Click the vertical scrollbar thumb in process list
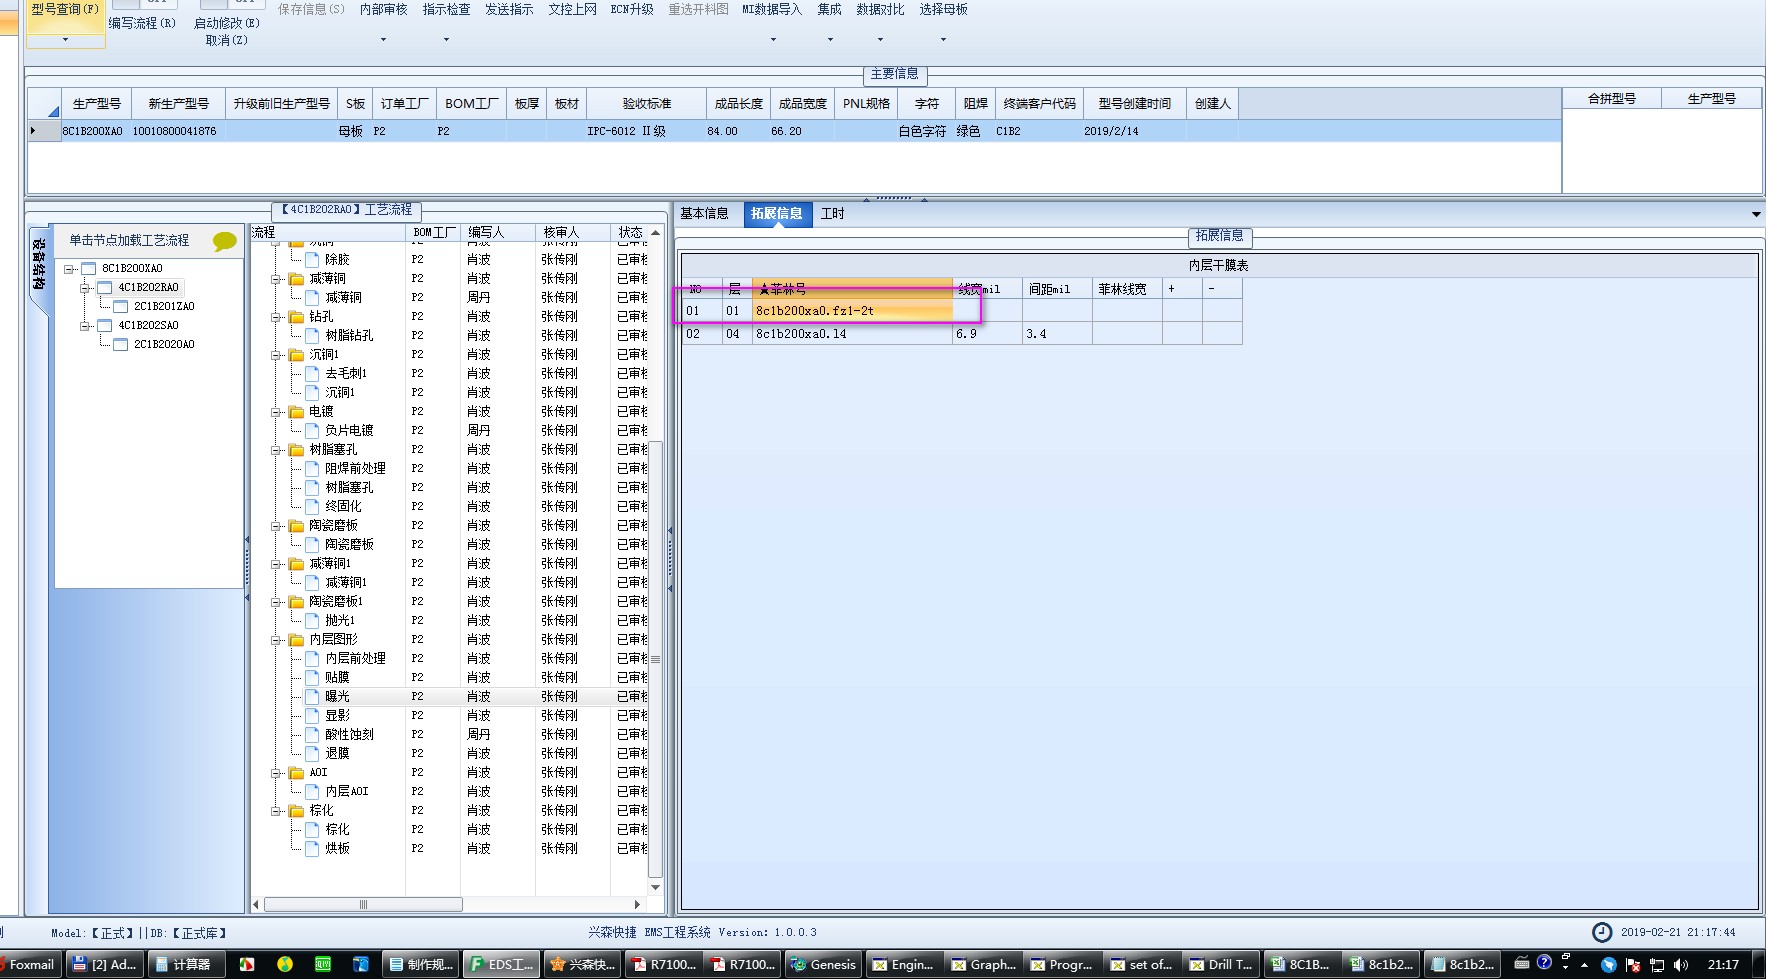This screenshot has width=1766, height=979. (655, 660)
